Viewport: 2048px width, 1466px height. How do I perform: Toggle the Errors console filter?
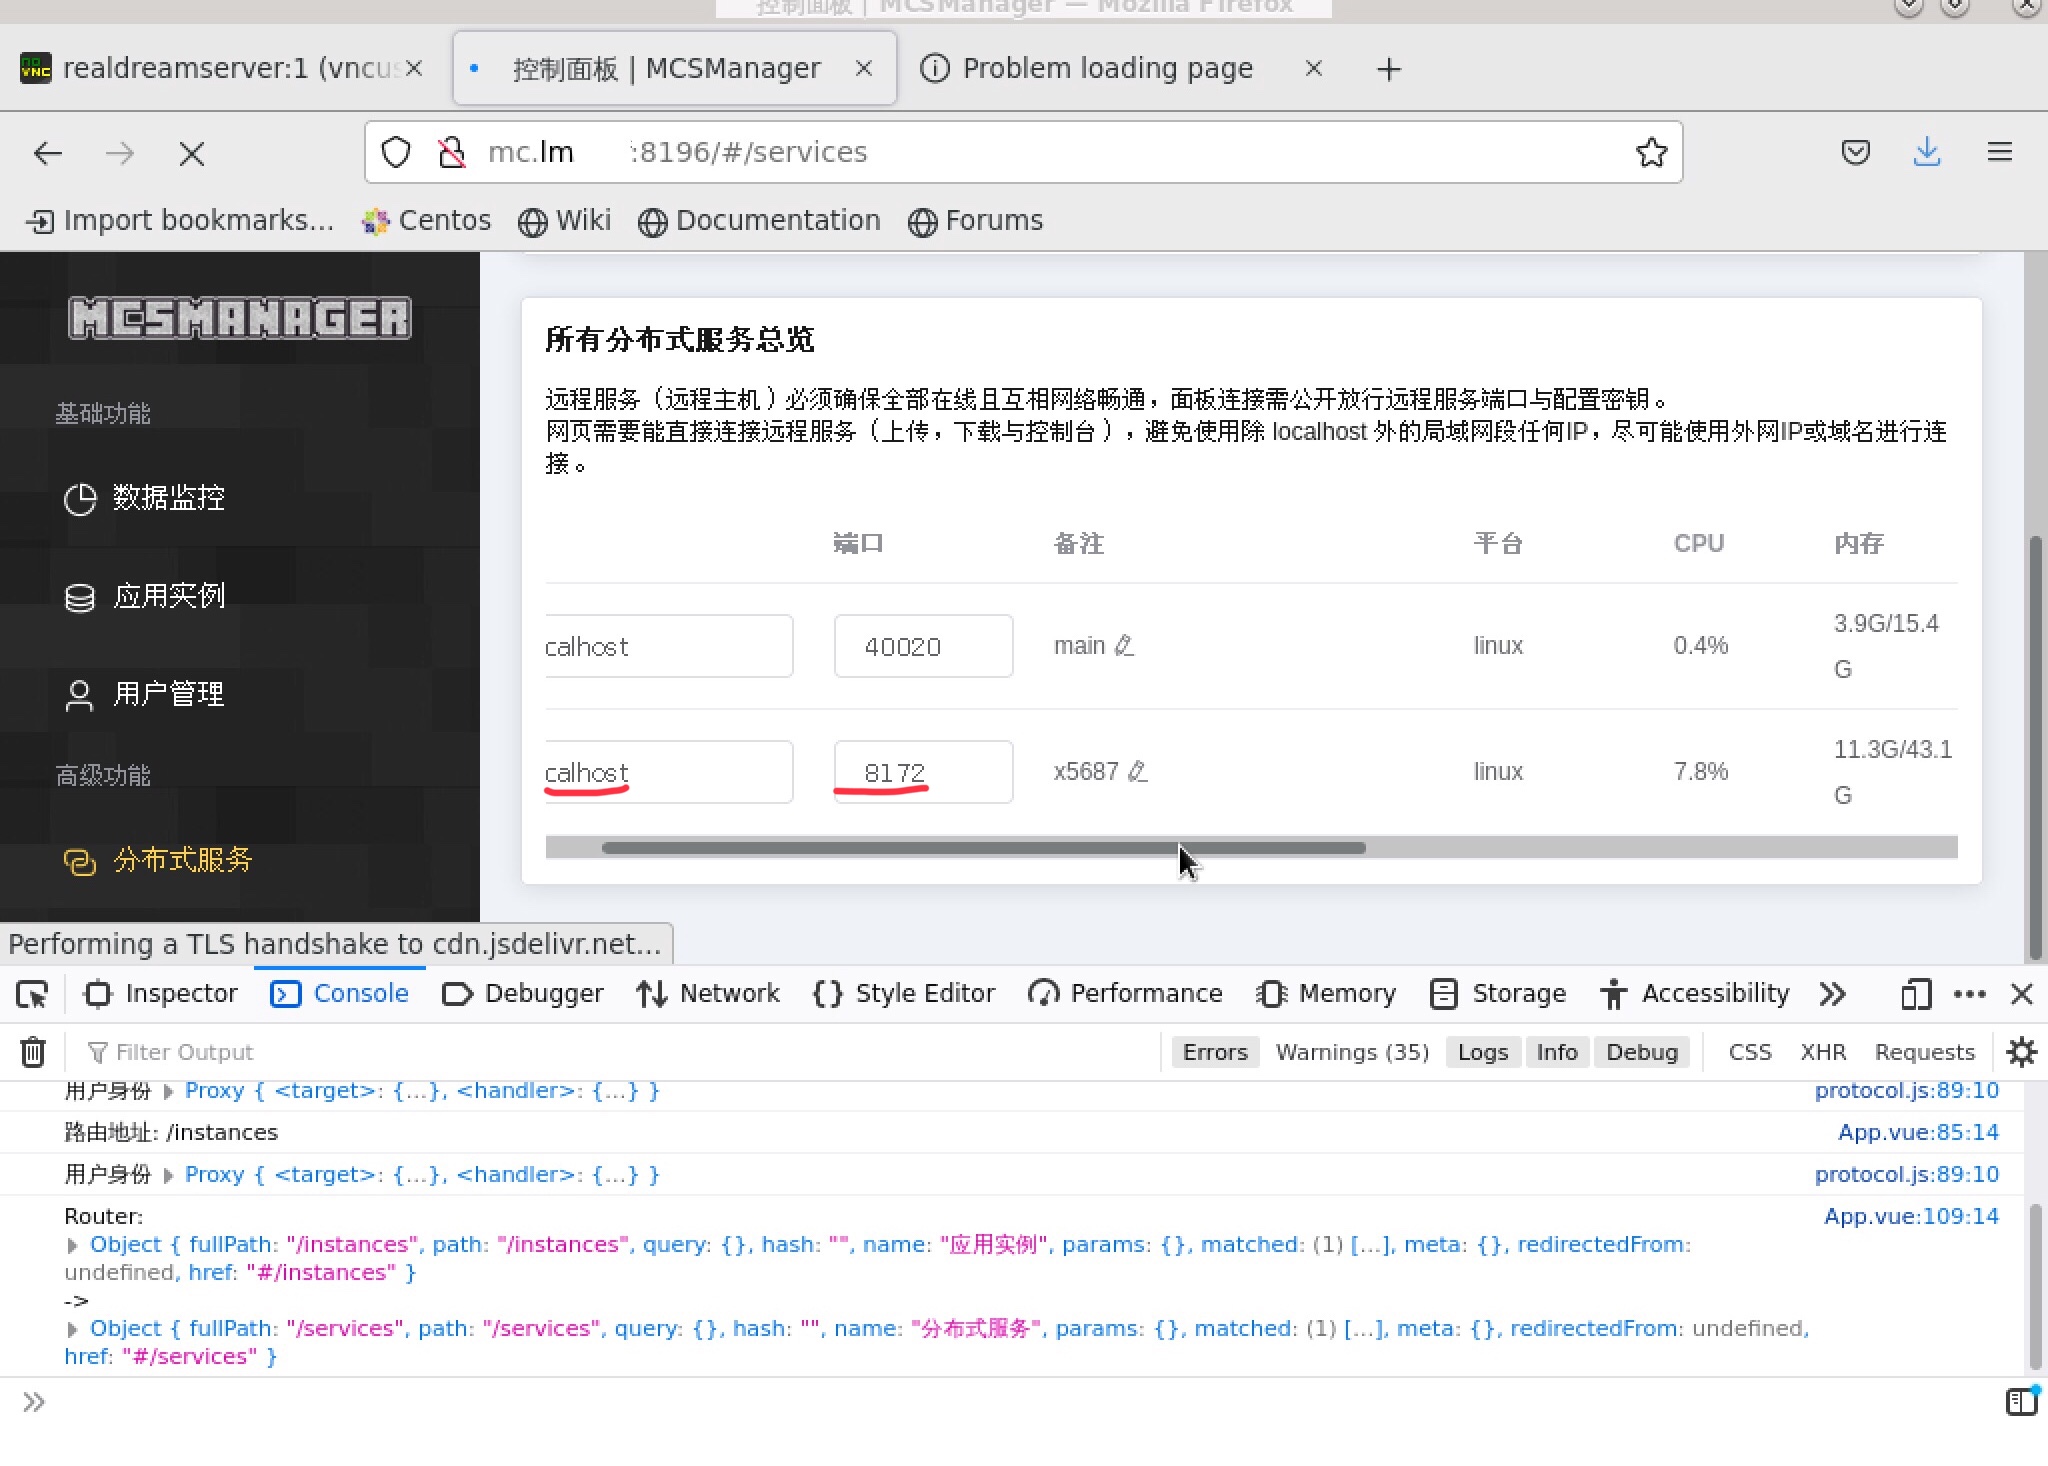[x=1213, y=1051]
